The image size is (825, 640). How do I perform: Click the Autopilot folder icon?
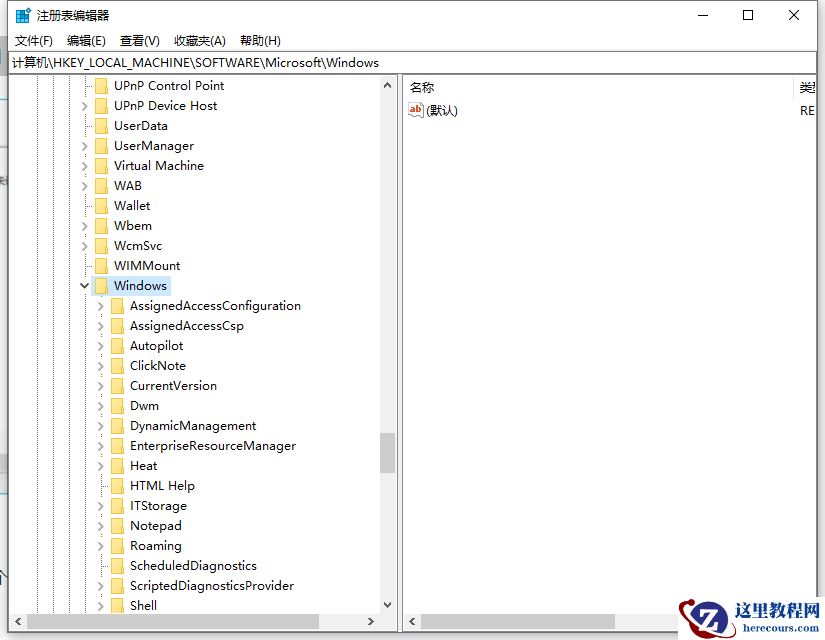pos(119,345)
